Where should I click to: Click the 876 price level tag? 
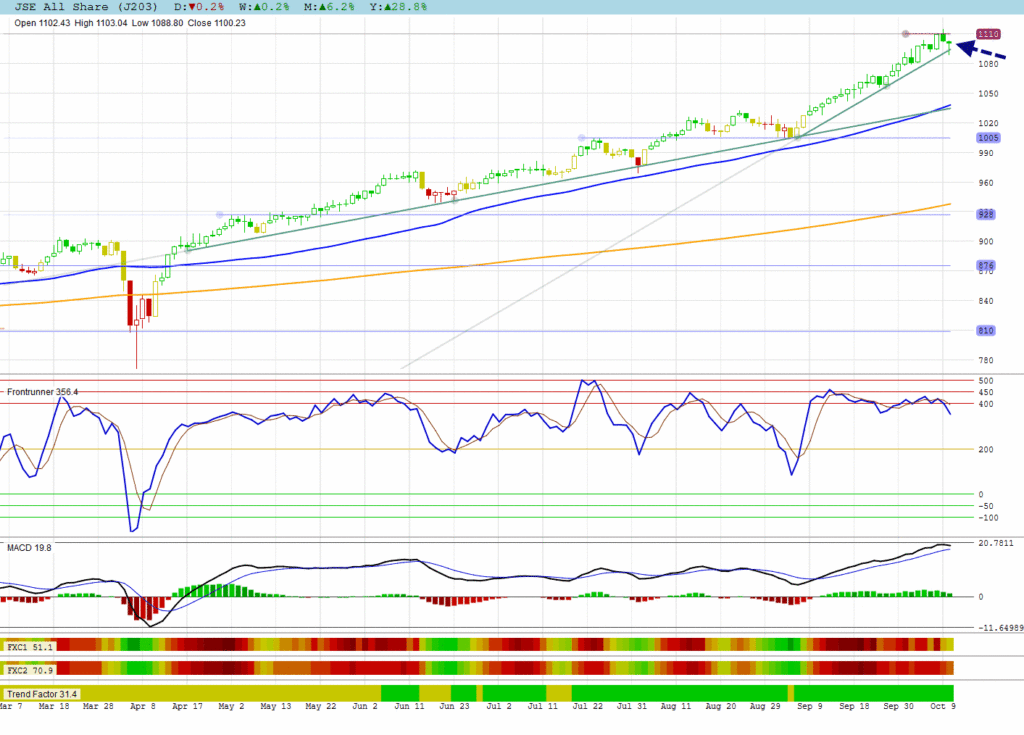[x=986, y=265]
